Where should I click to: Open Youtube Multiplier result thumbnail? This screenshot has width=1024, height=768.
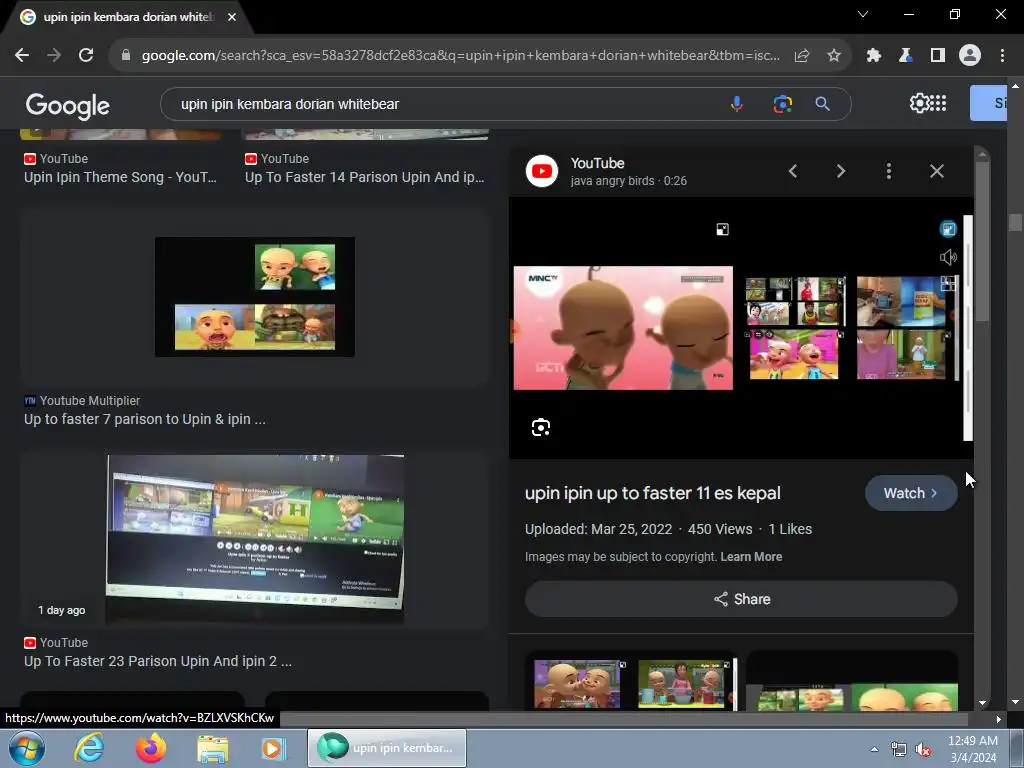[x=255, y=297]
